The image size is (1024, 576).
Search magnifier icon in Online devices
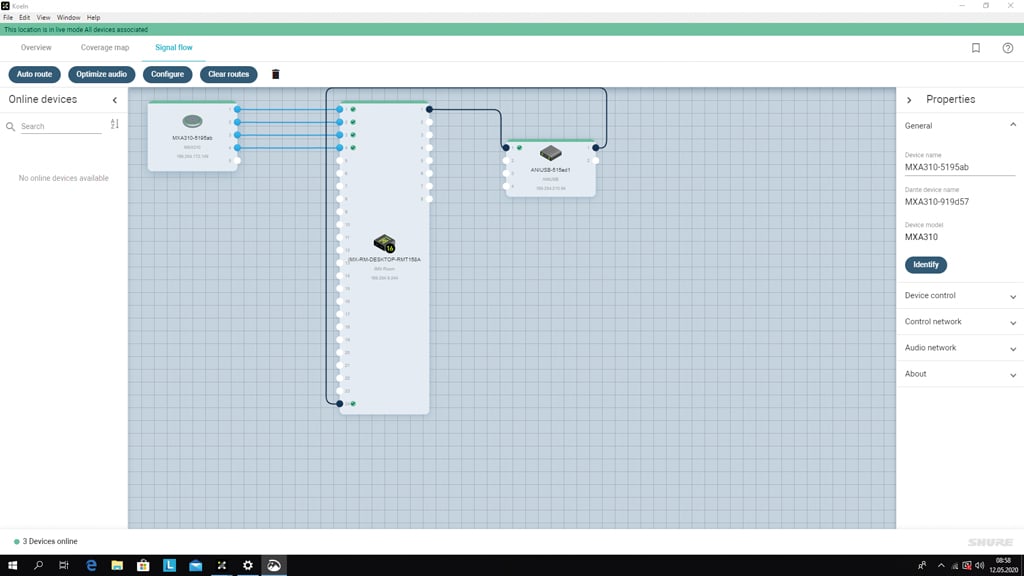click(10, 127)
